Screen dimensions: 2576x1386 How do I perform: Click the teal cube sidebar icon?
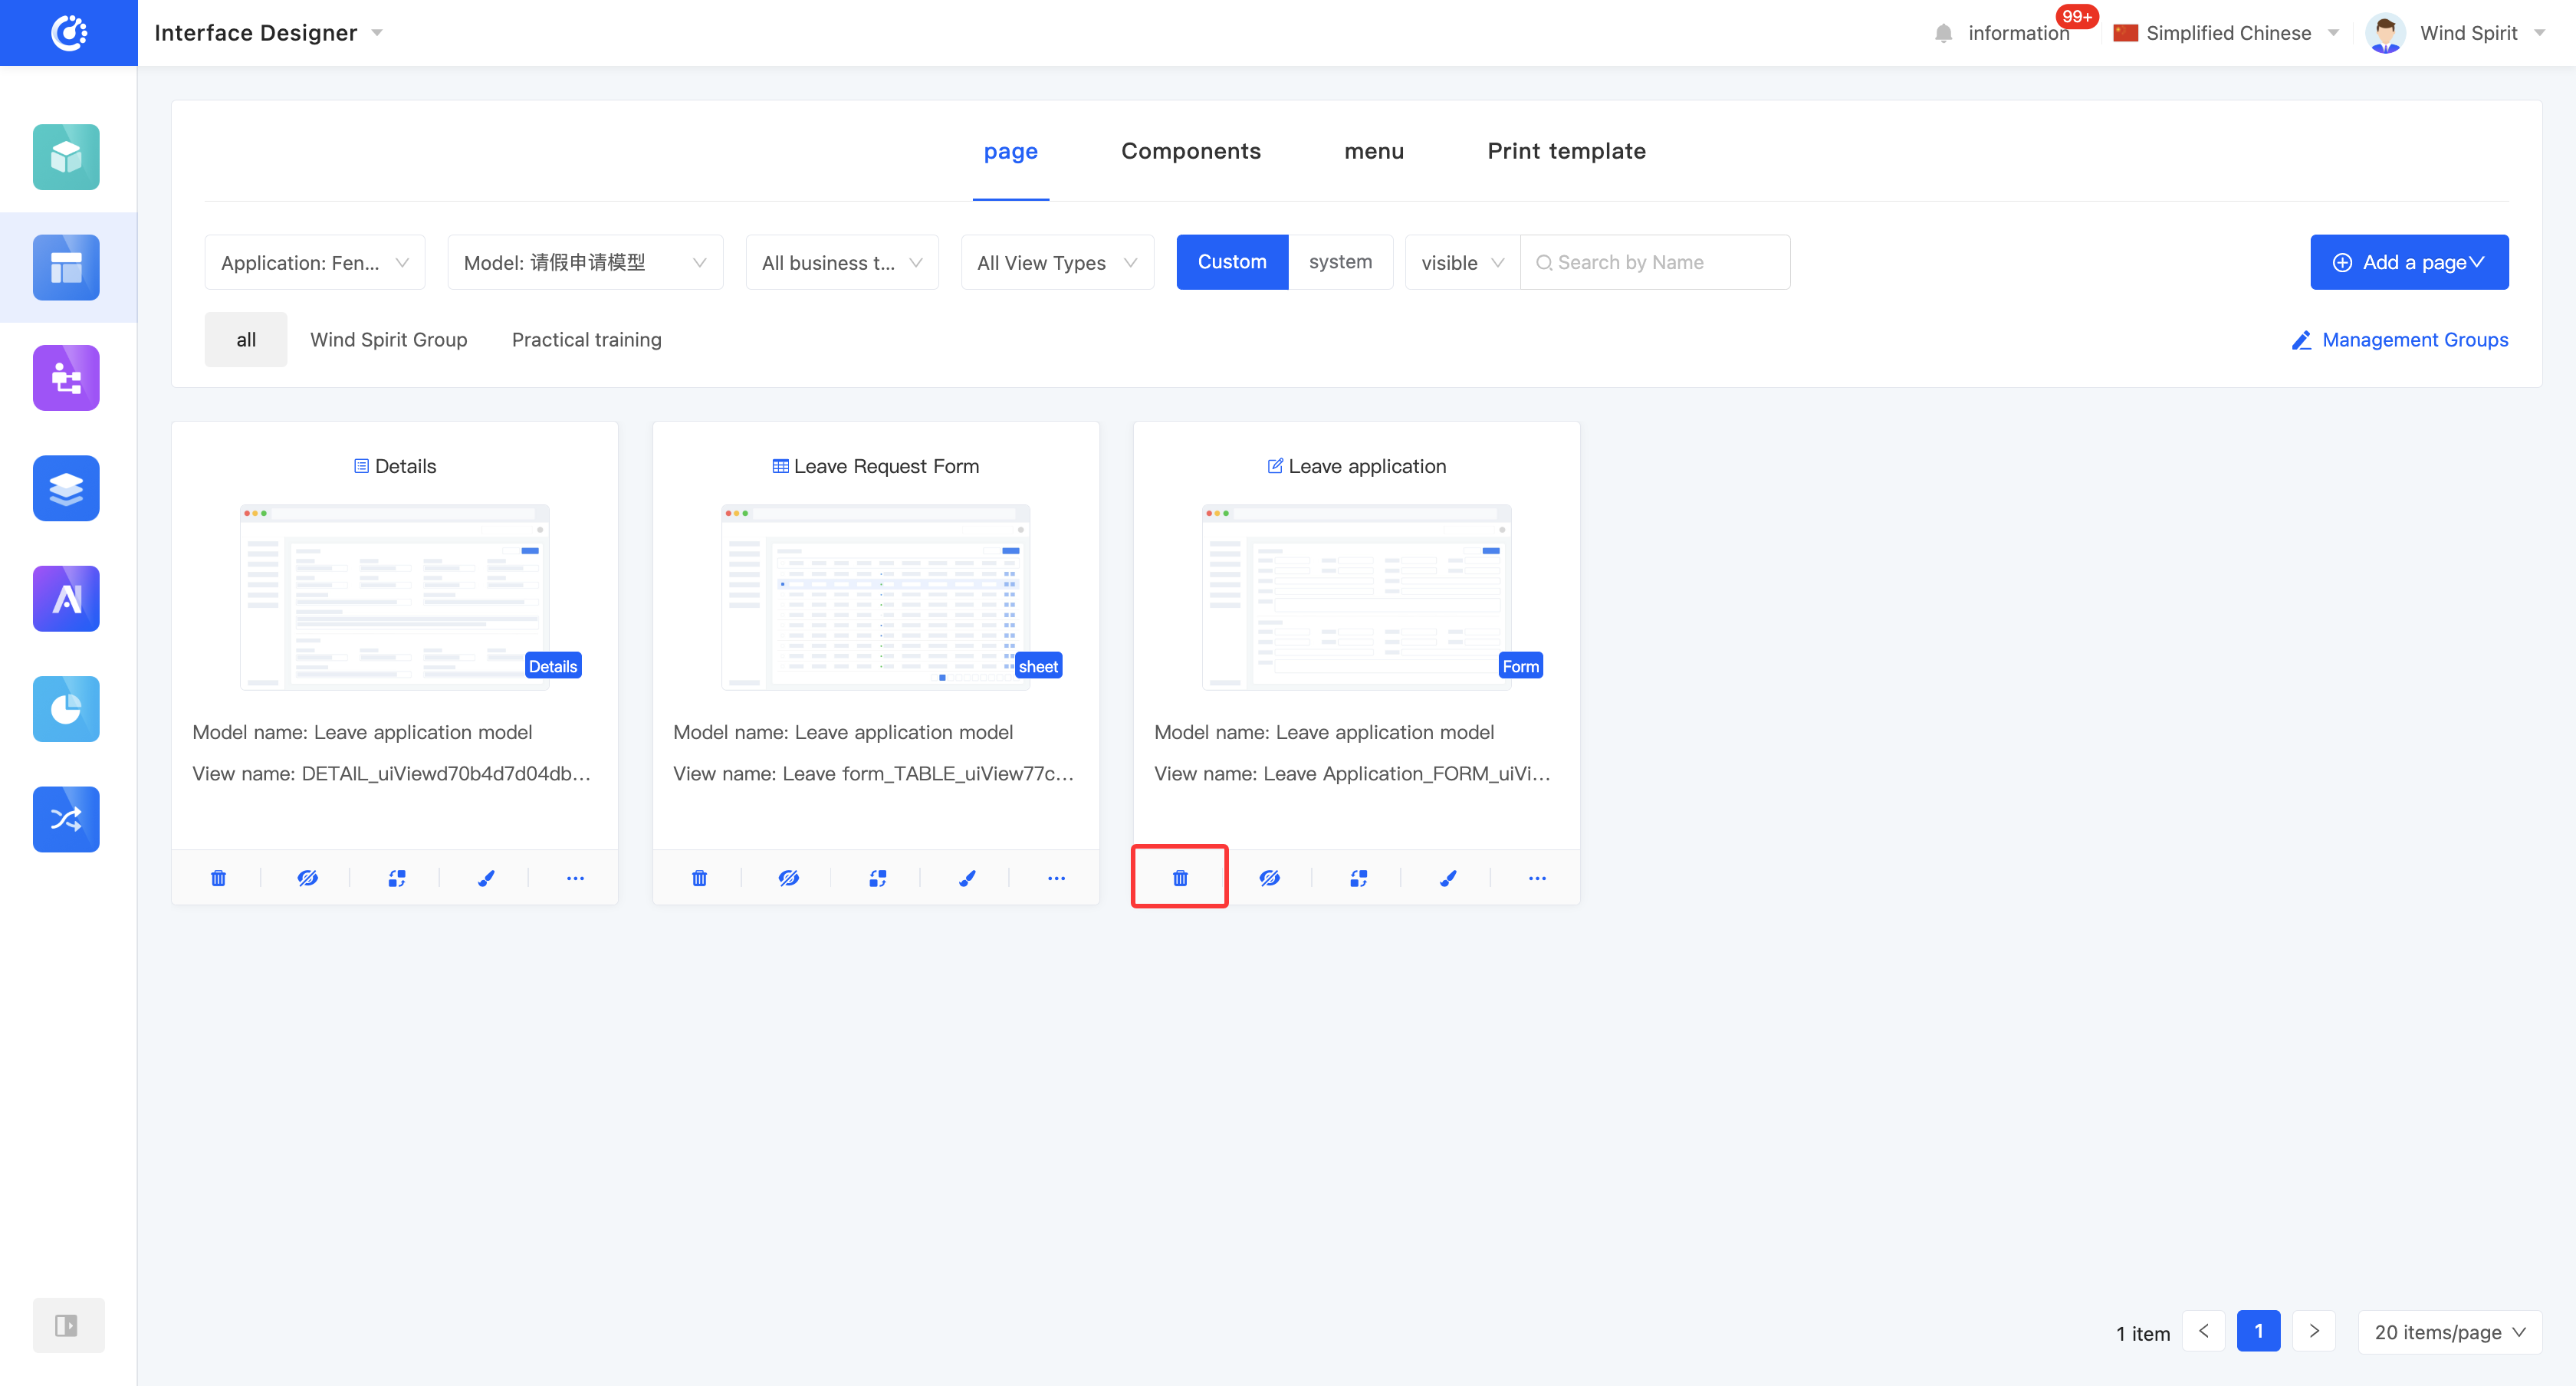pos(66,157)
